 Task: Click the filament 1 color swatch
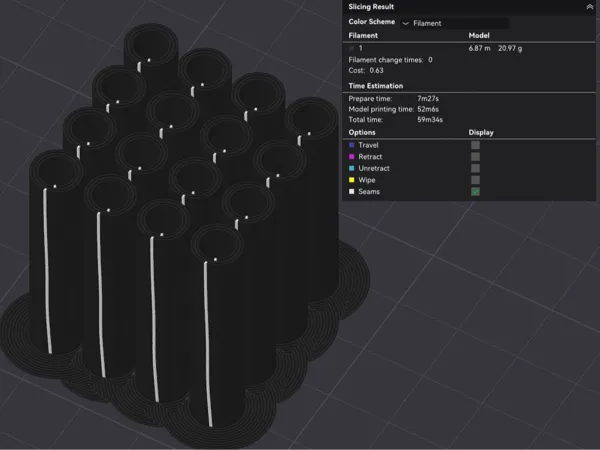click(352, 48)
